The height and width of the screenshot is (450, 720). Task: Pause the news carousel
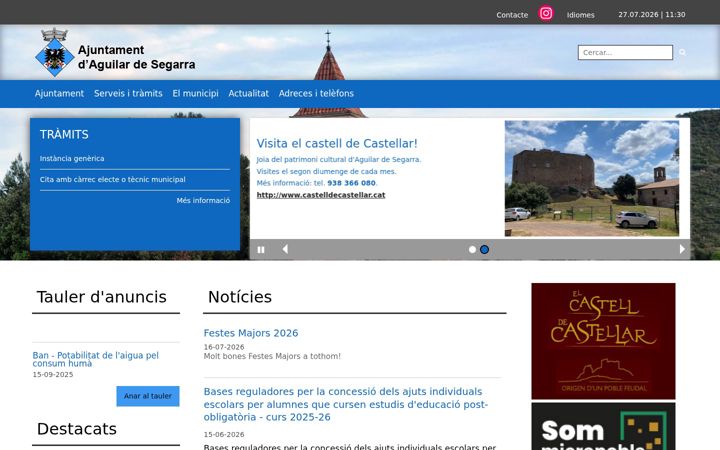[261, 250]
